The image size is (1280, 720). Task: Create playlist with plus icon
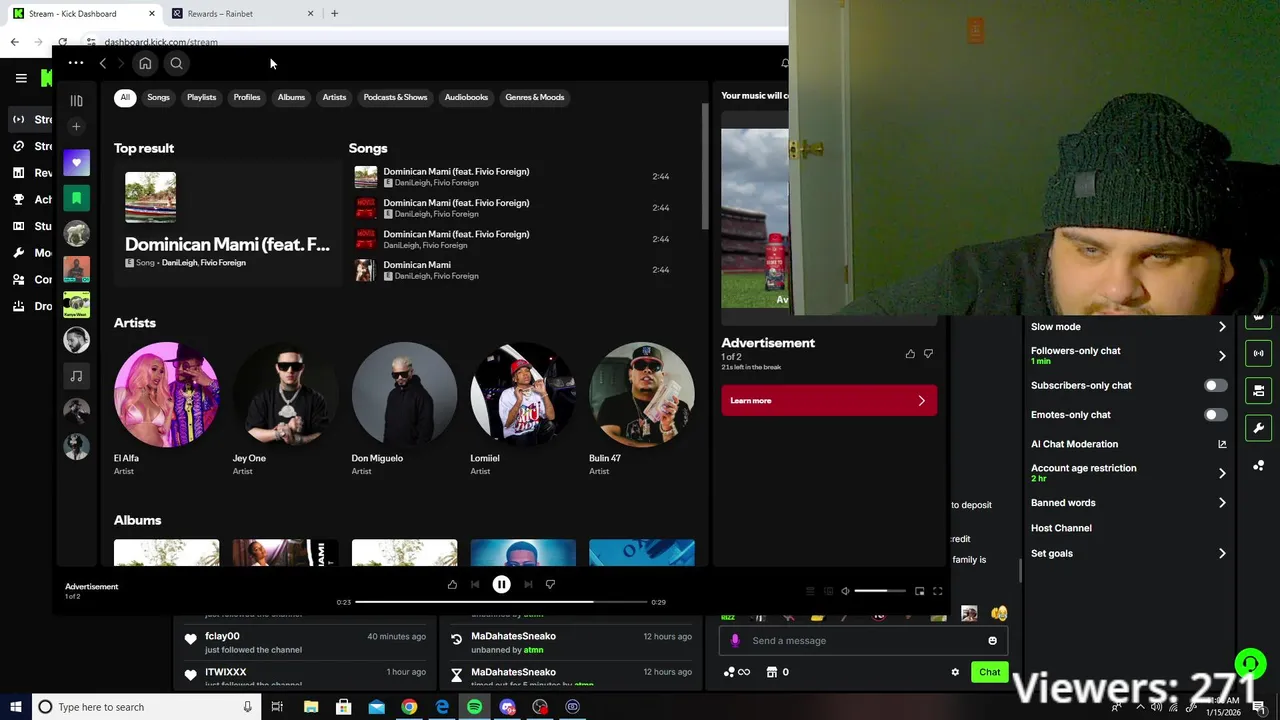click(x=76, y=126)
